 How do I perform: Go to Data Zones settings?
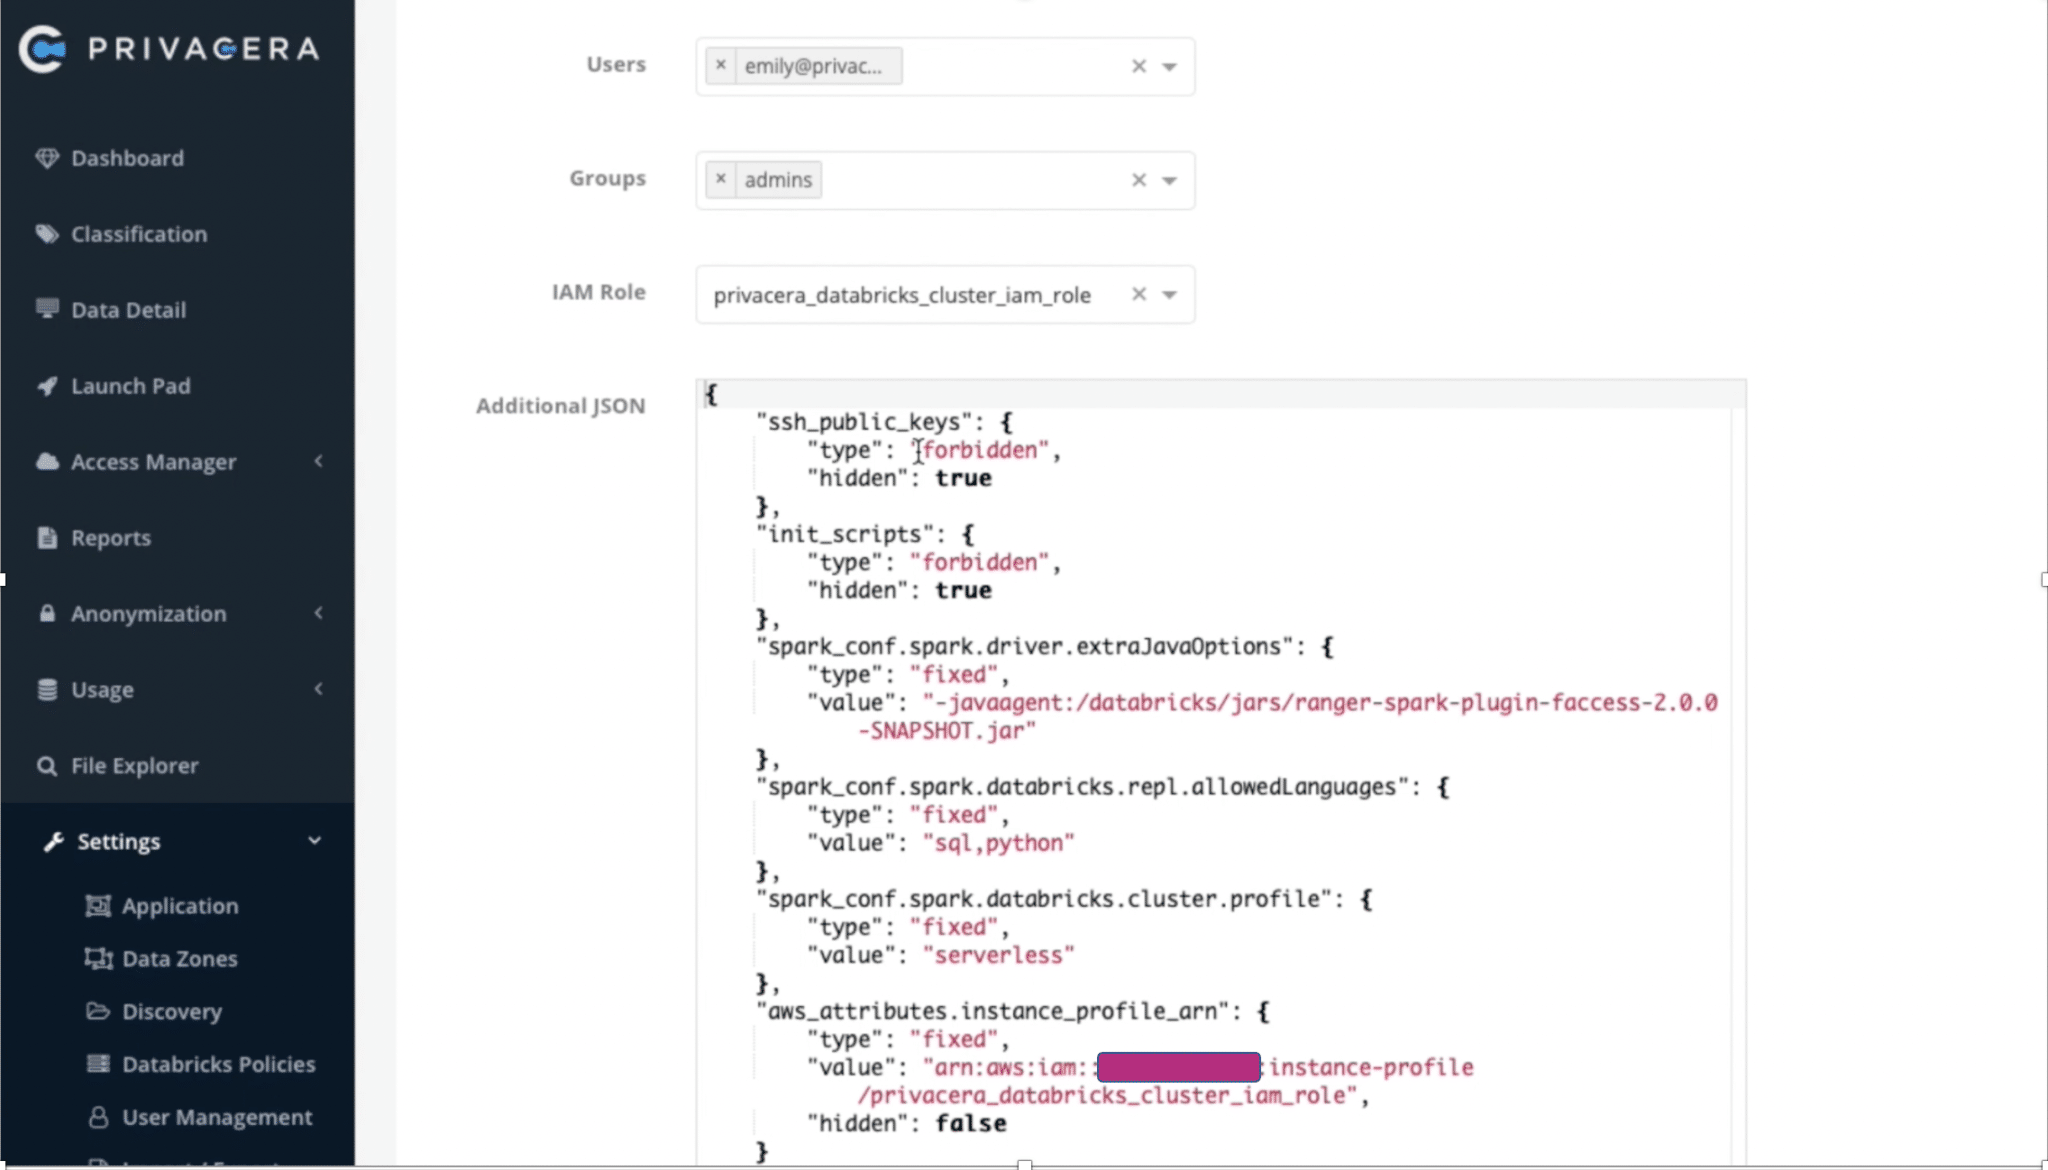point(179,958)
